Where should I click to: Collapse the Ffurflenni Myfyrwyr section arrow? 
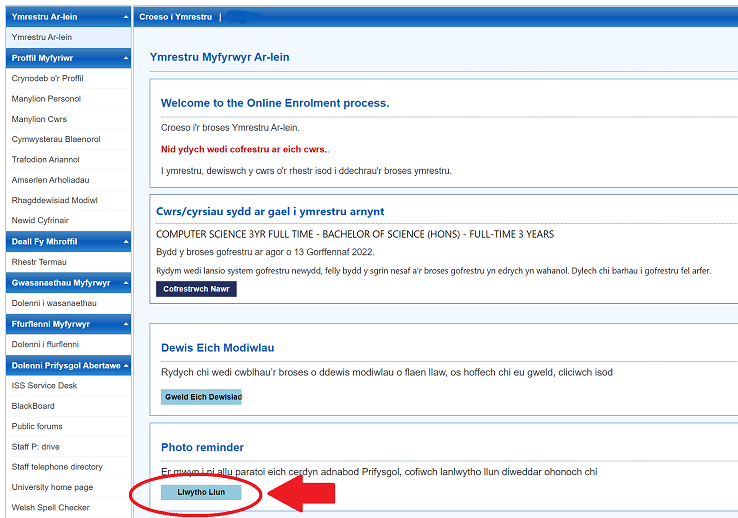(x=125, y=324)
